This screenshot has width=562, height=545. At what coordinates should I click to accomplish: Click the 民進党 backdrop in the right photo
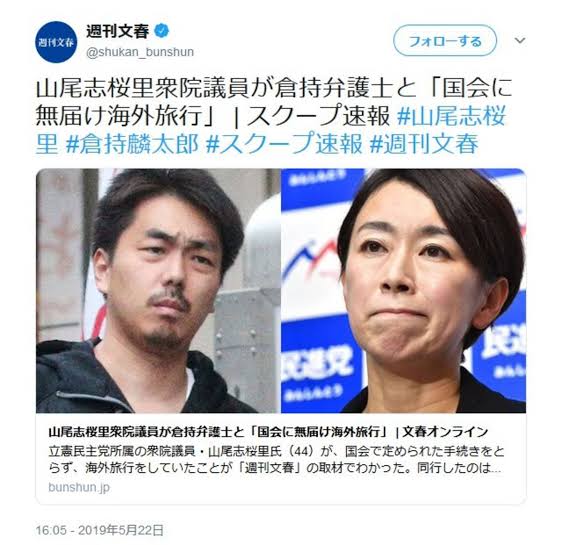pyautogui.click(x=317, y=364)
